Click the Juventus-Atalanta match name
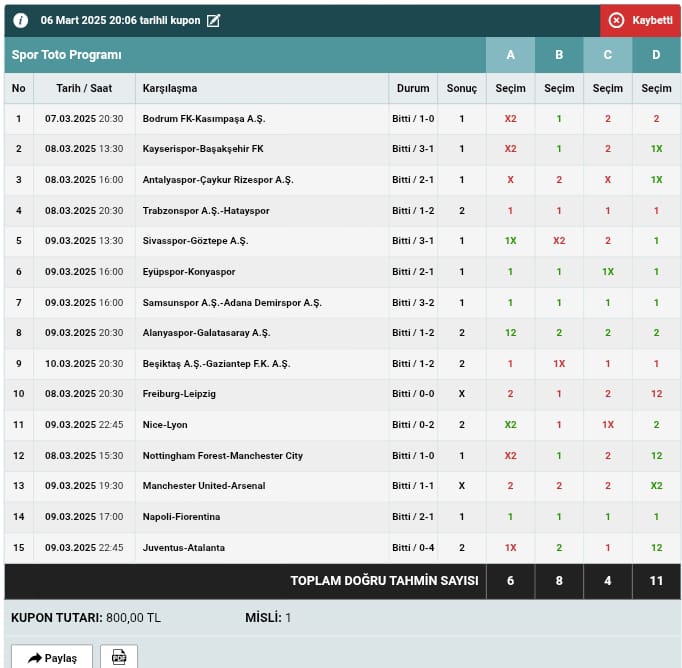 coord(184,548)
